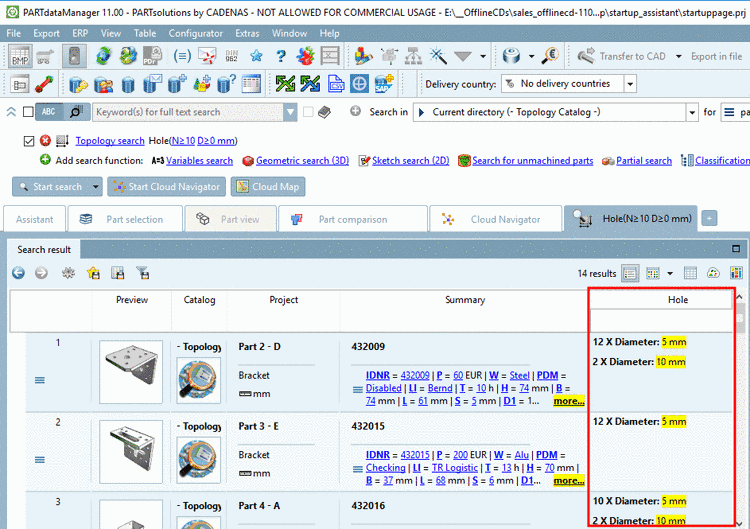Click the Geometric search (3D) link
Screen dimensions: 750x529
pos(302,161)
